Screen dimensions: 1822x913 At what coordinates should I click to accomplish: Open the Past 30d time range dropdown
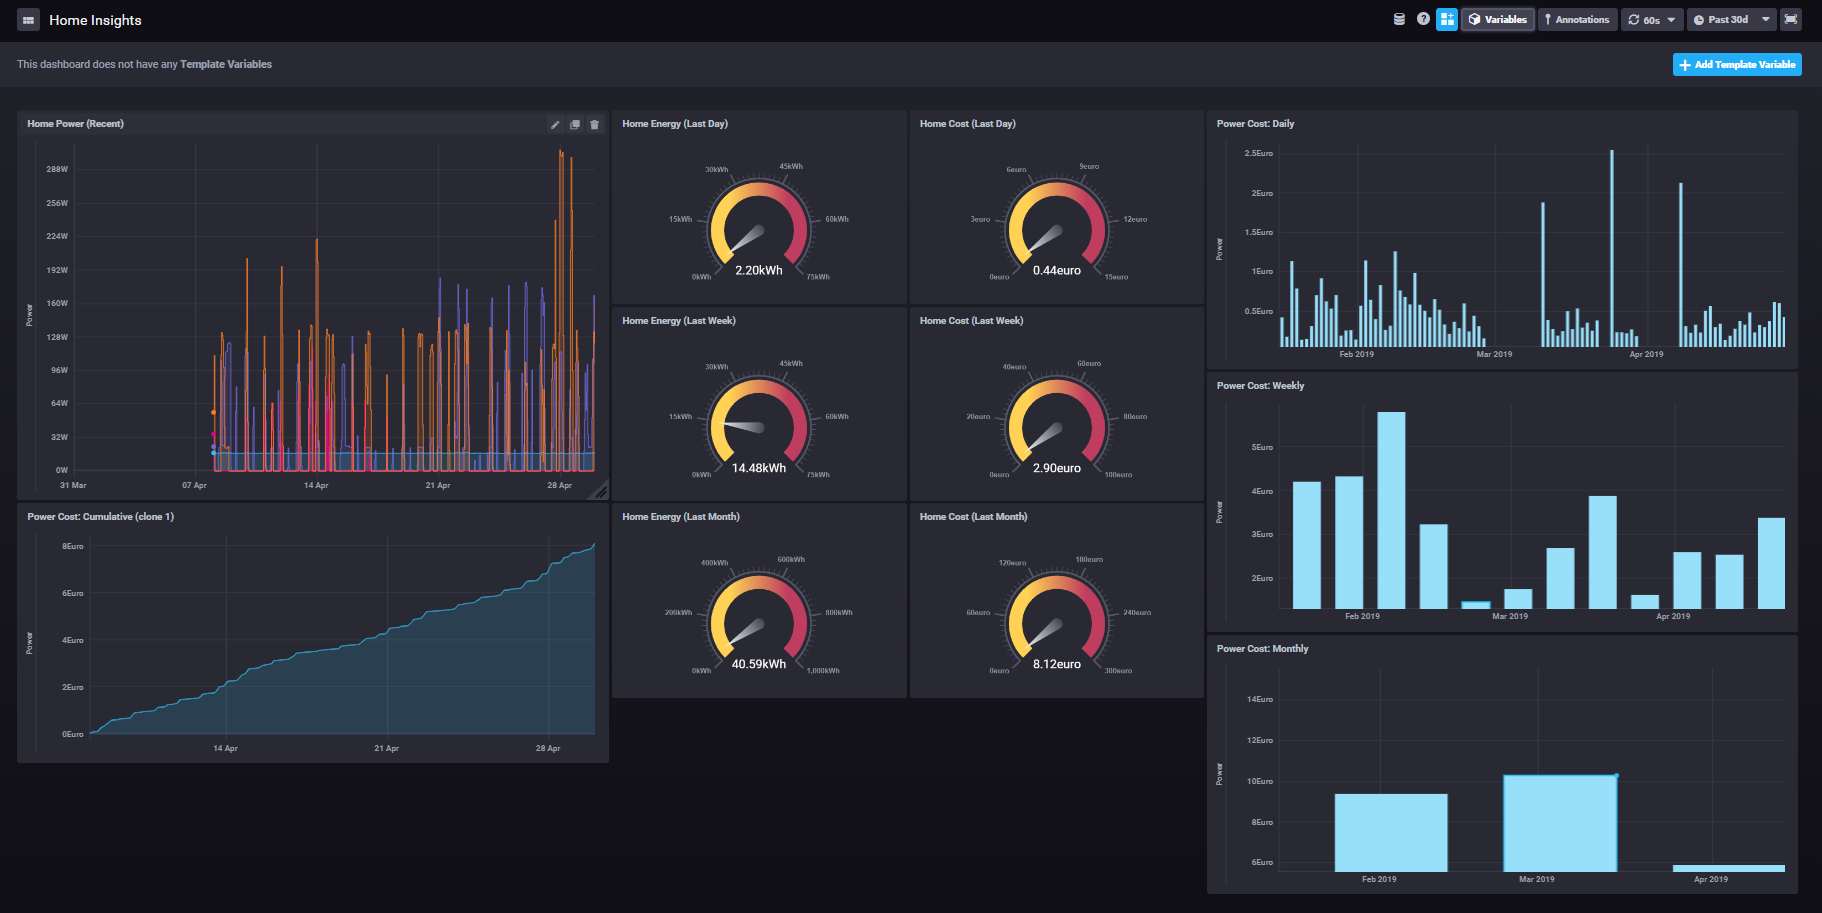click(x=1732, y=19)
